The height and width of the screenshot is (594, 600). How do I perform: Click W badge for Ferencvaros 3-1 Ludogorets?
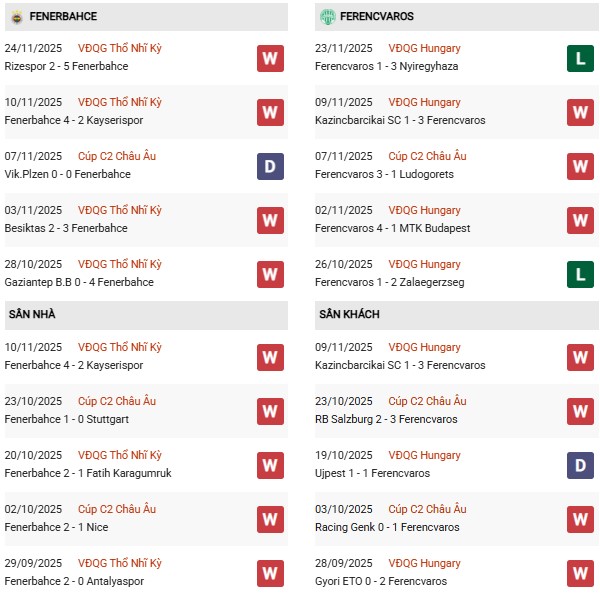[580, 166]
